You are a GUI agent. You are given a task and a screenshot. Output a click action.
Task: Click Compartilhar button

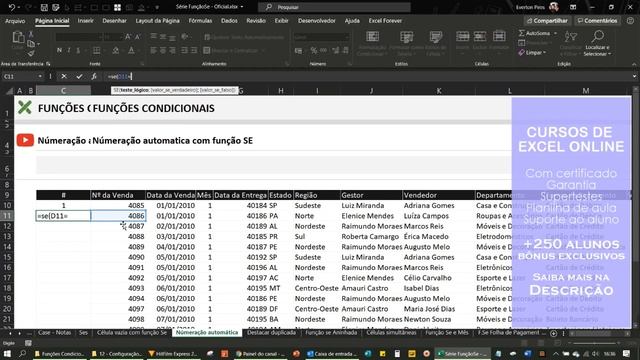[547, 21]
